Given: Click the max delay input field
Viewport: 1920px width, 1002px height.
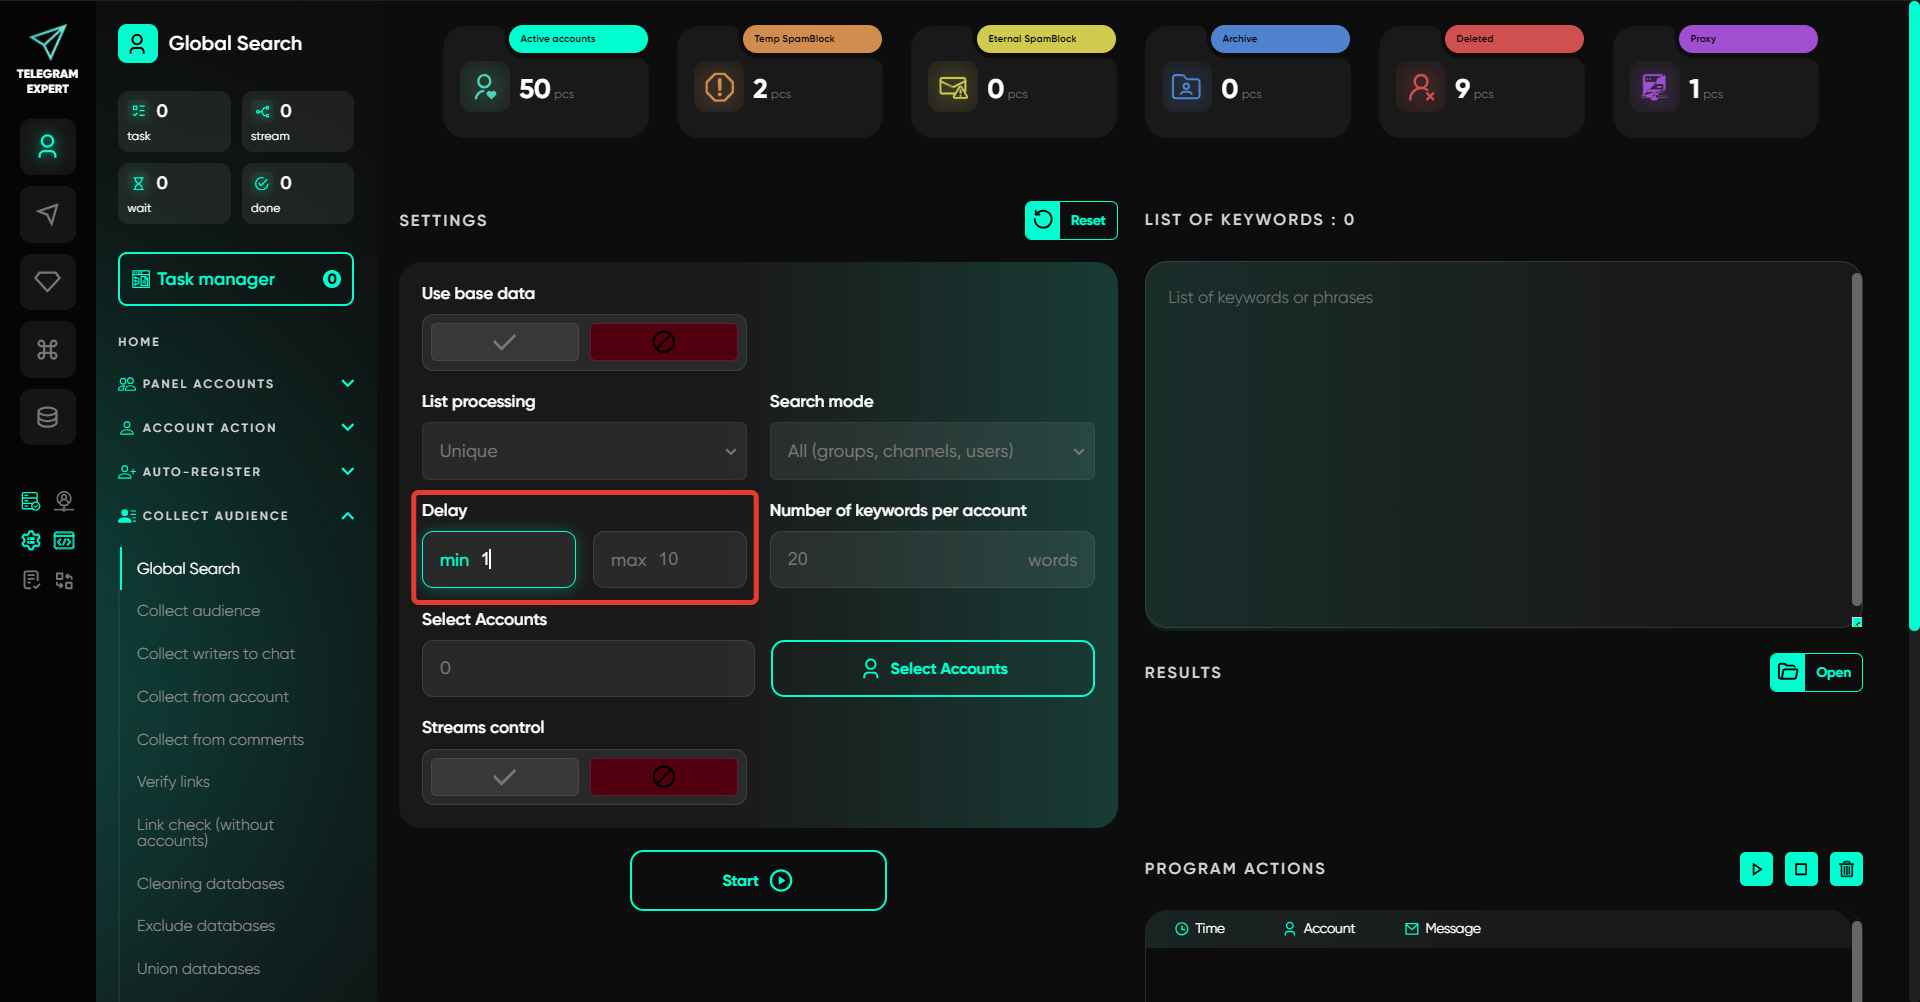Looking at the screenshot, I should click(669, 560).
